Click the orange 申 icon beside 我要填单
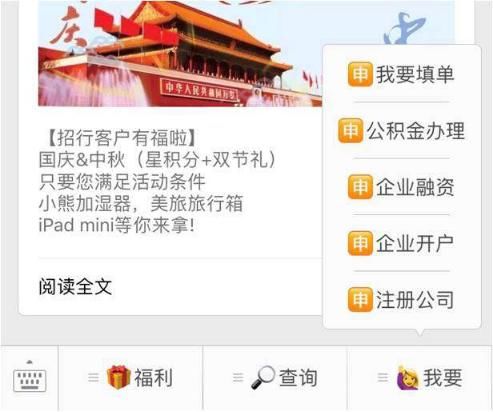 360,74
